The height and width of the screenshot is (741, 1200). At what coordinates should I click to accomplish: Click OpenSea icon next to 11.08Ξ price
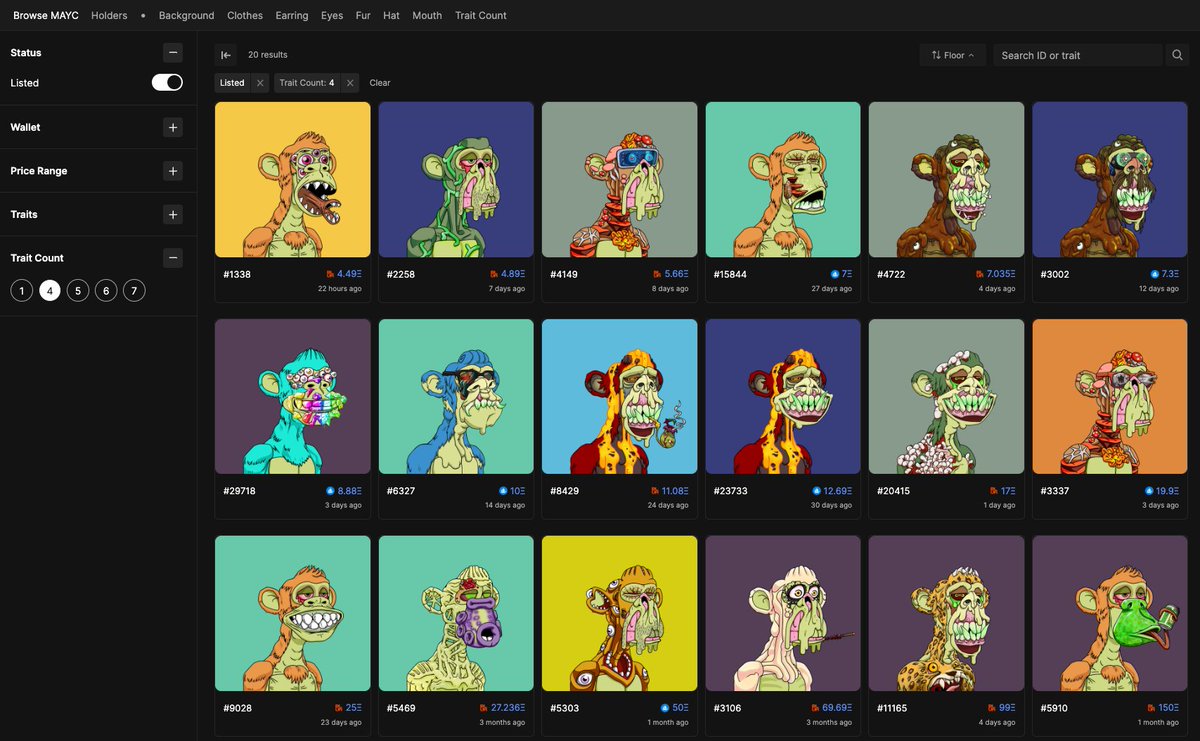pyautogui.click(x=653, y=491)
